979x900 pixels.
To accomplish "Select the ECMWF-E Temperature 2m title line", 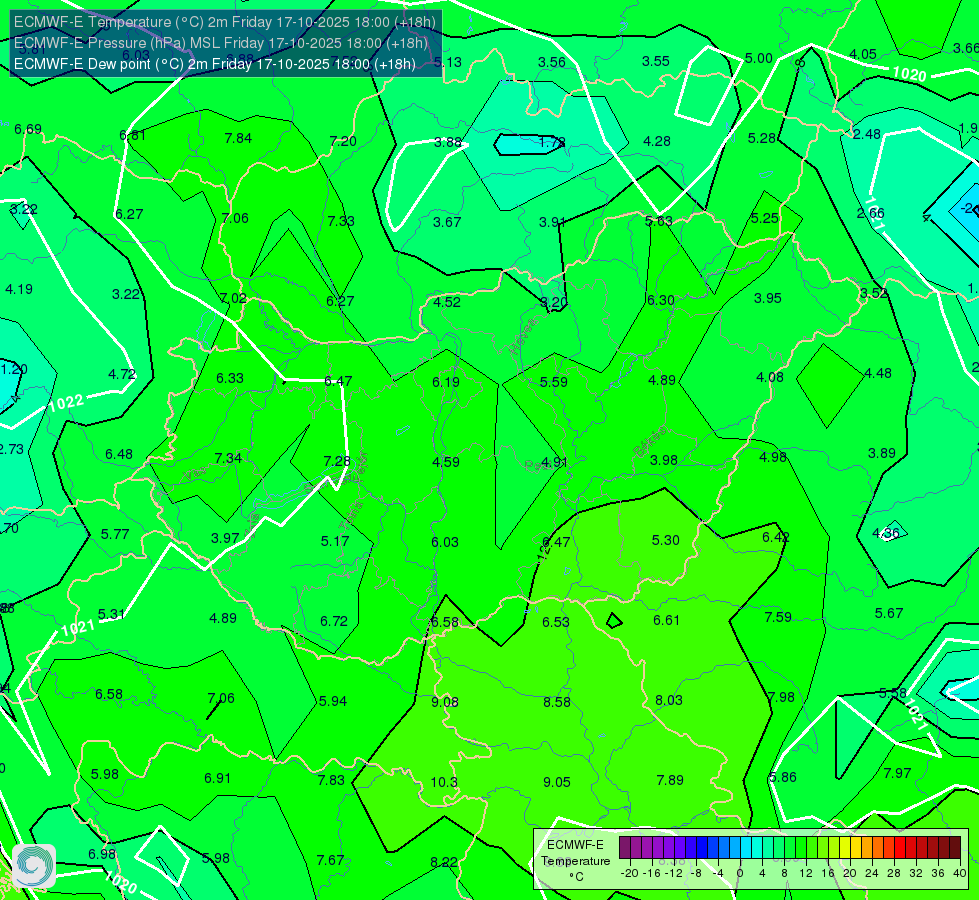I will click(225, 22).
